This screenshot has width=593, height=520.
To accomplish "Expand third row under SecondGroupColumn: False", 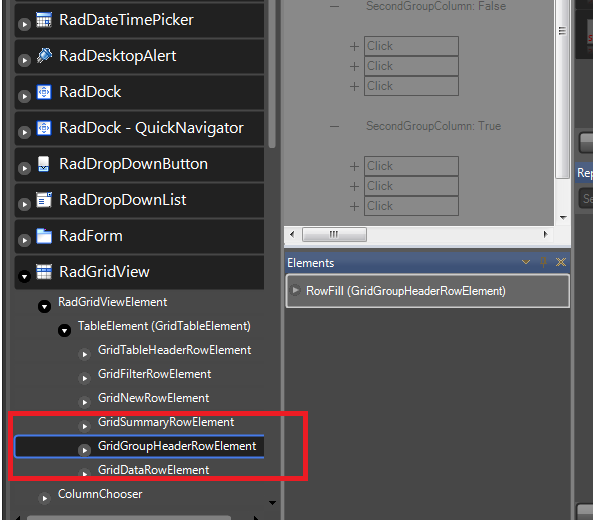I will pyautogui.click(x=354, y=87).
